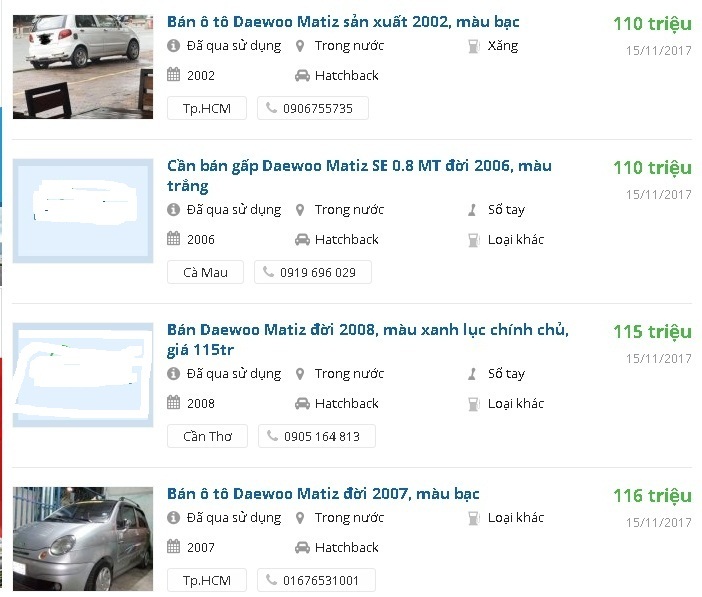
Task: Click car icon beside Hatchback in 2006 listing
Action: pyautogui.click(x=302, y=240)
